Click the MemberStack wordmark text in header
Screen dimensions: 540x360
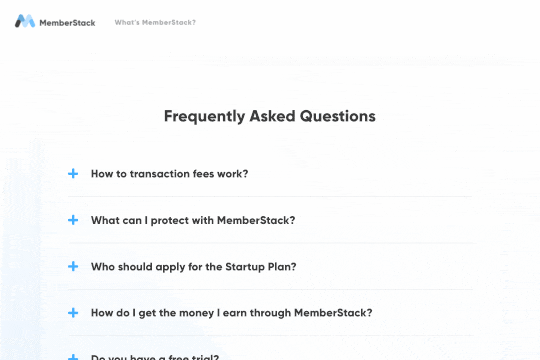pos(67,23)
